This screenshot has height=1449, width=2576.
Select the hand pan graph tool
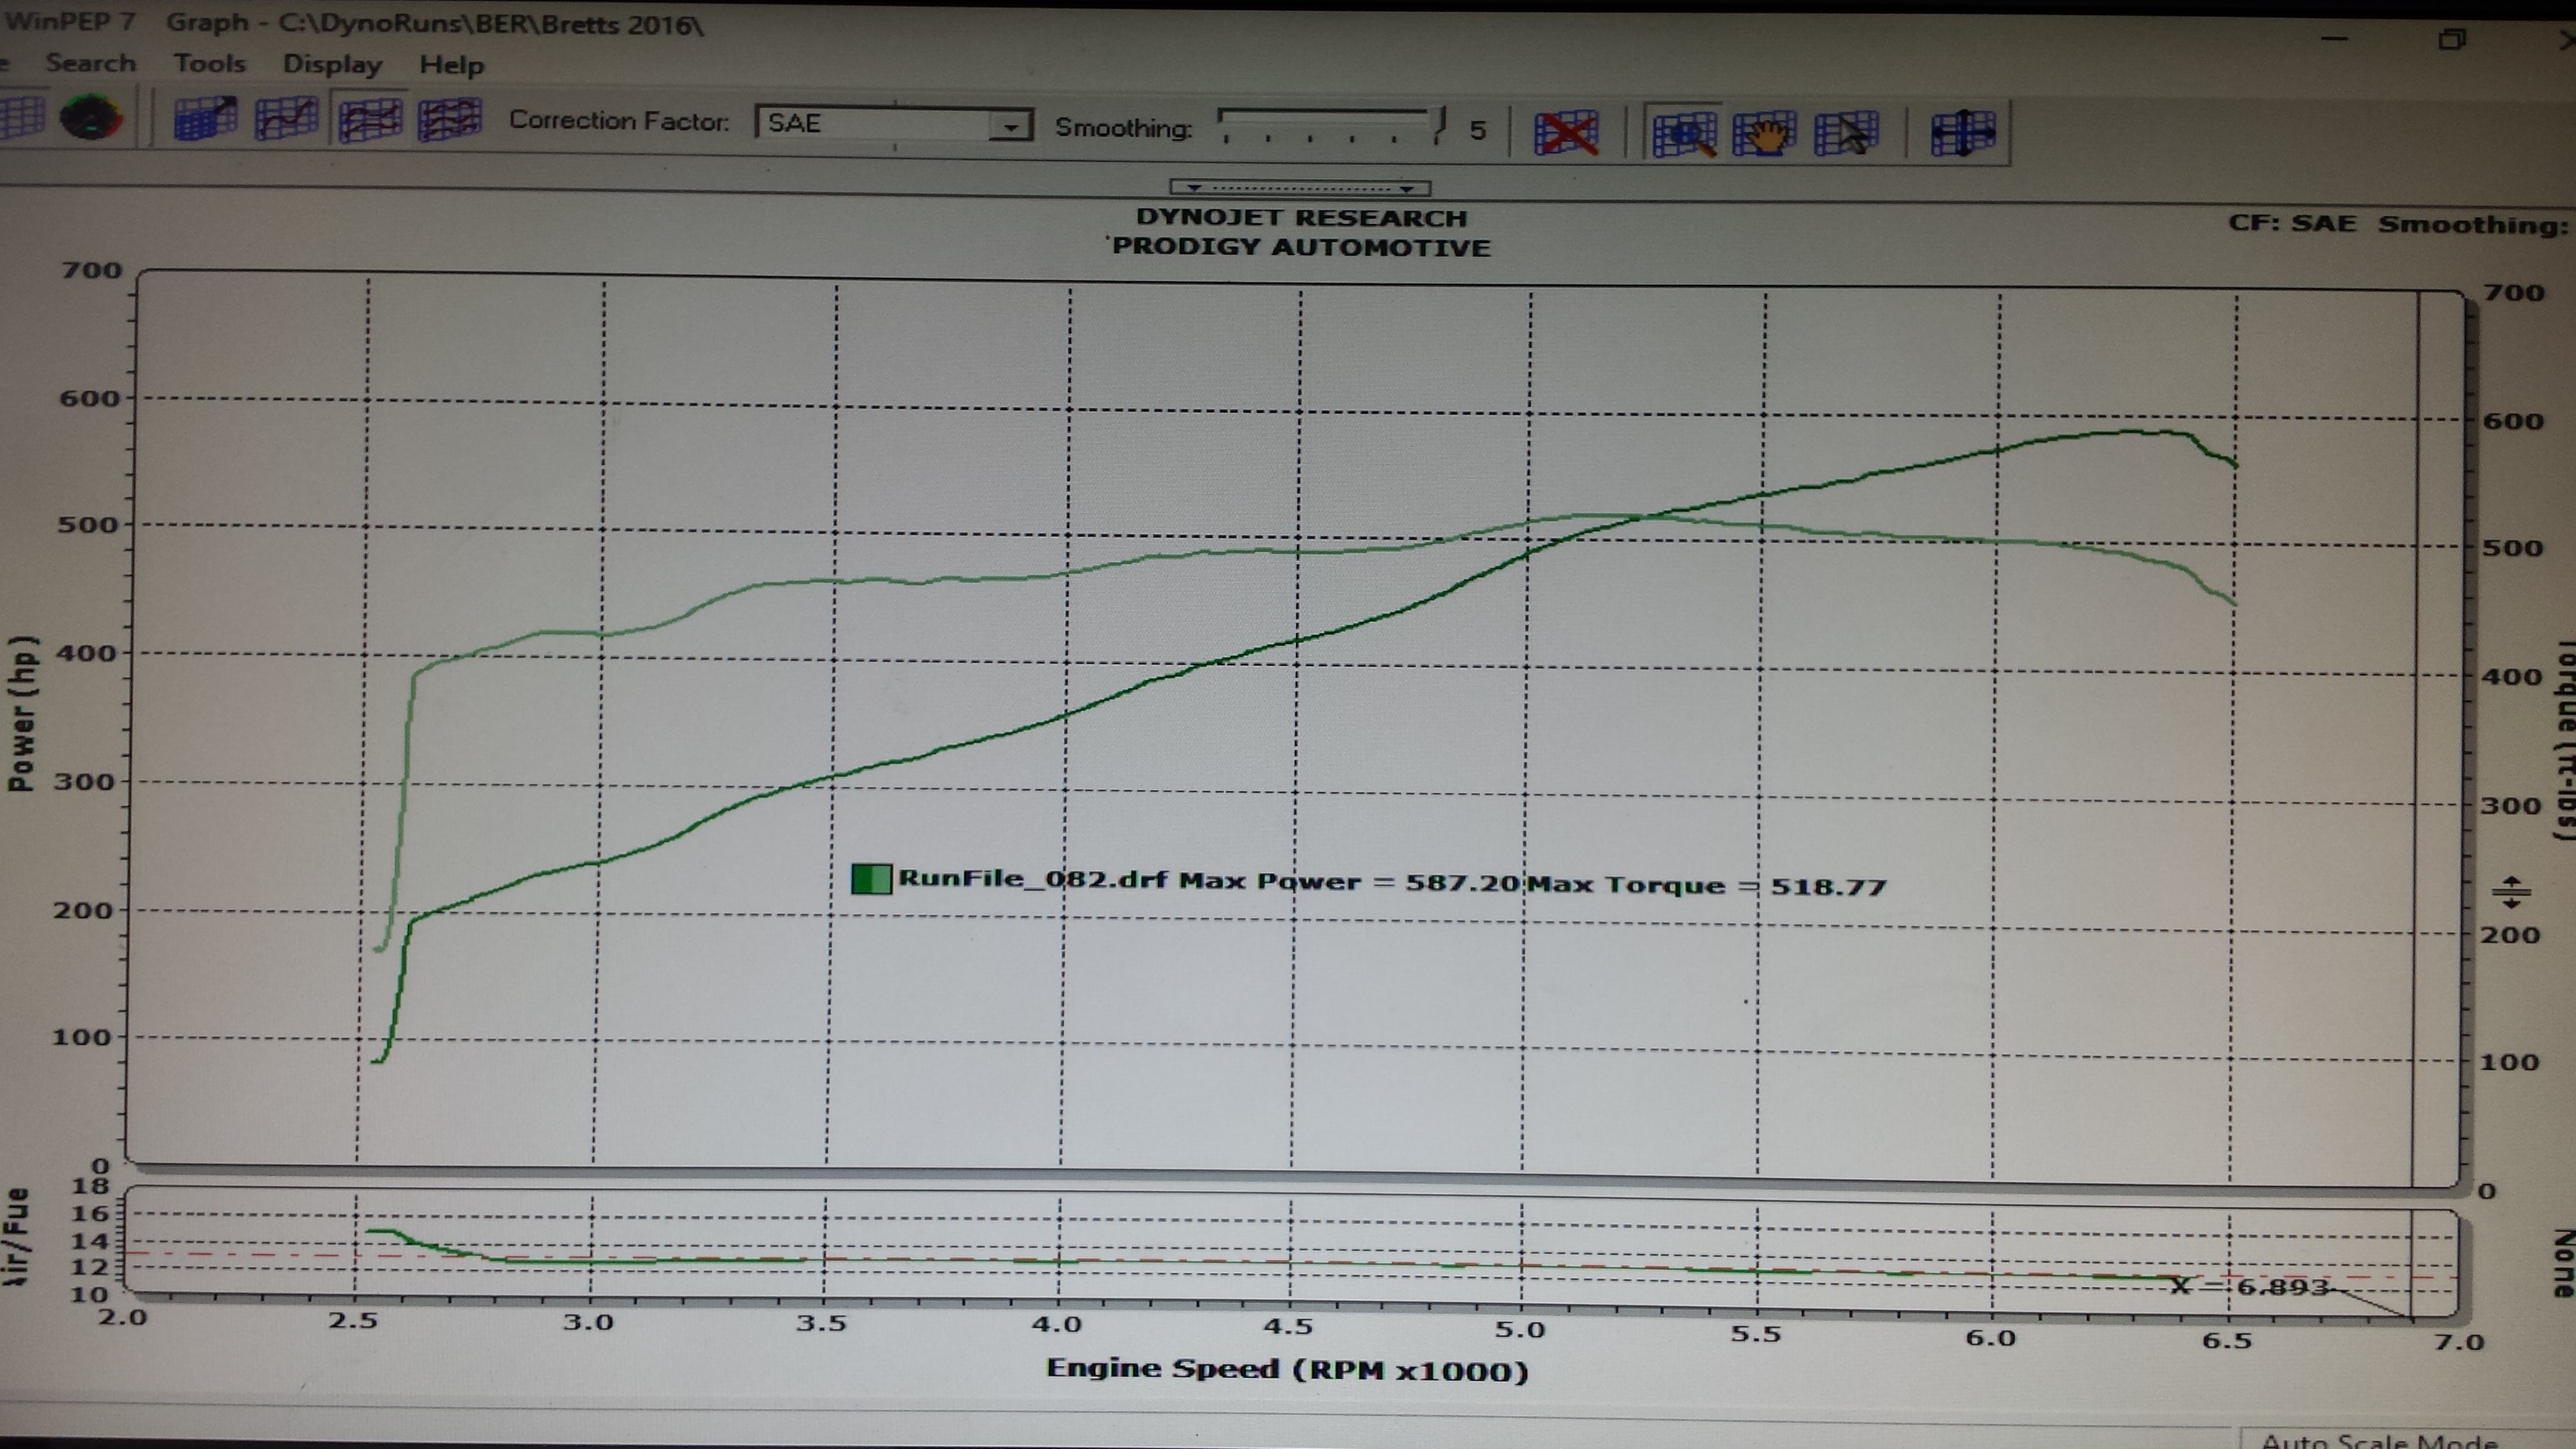point(1765,134)
